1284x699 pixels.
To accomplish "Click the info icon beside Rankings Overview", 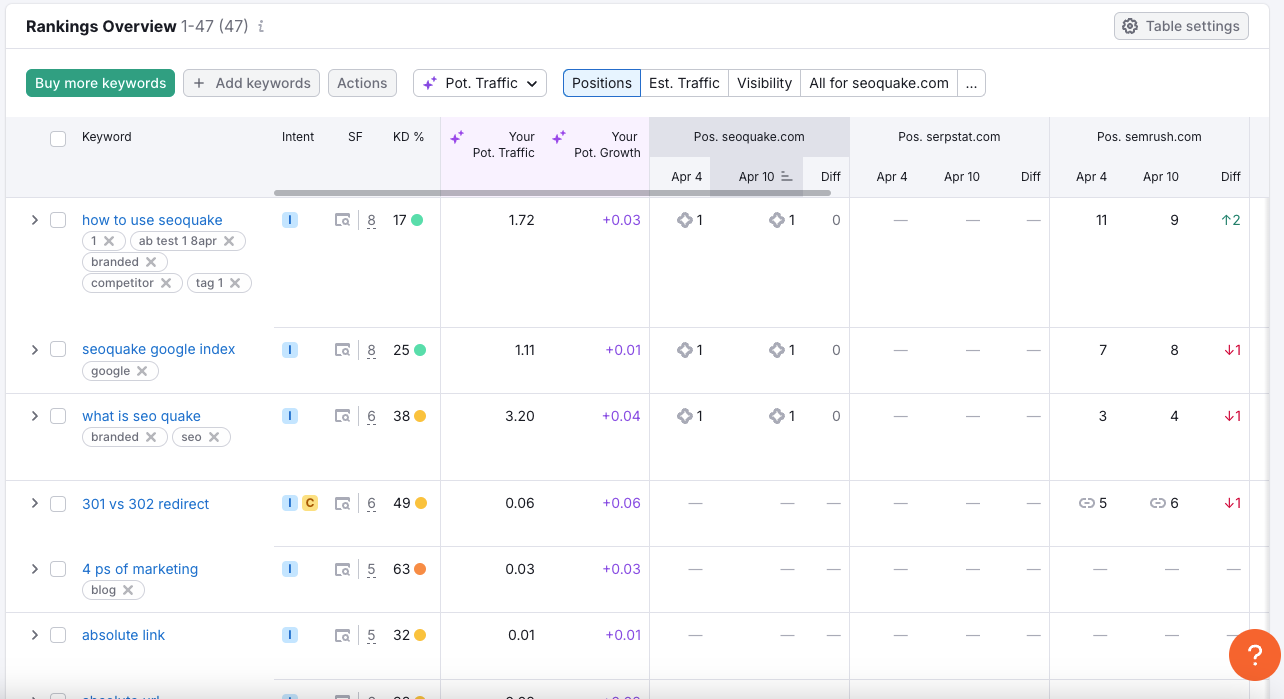I will [261, 27].
